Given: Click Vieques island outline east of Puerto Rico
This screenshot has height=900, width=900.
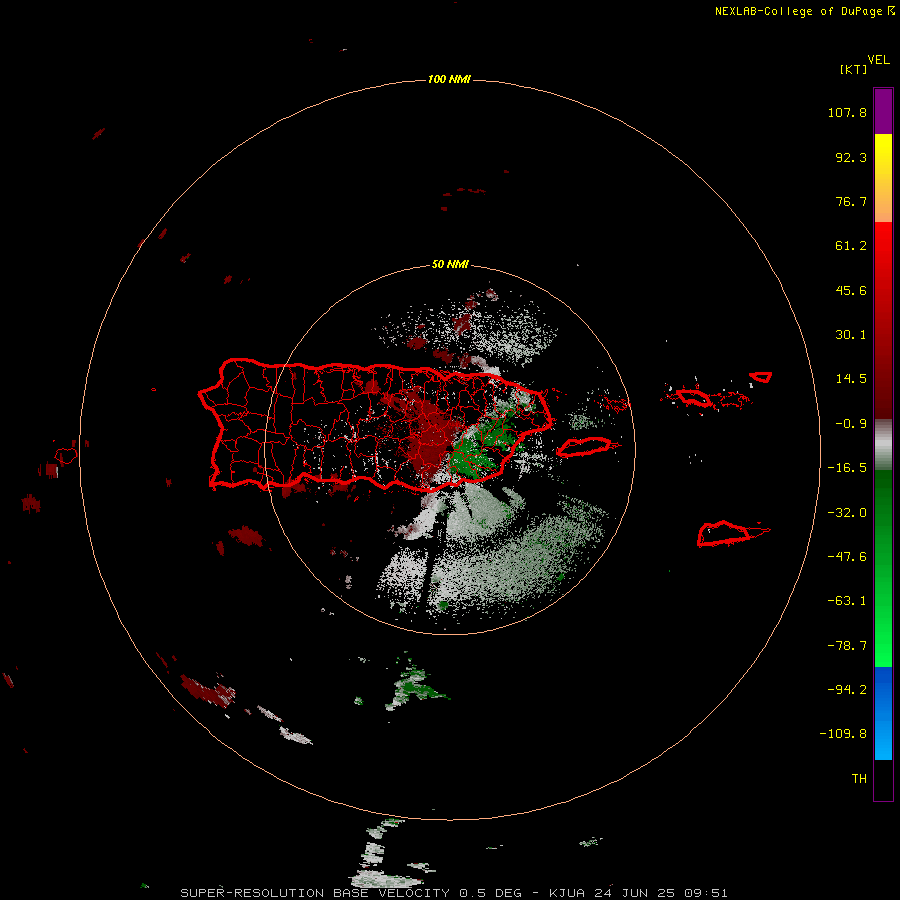Looking at the screenshot, I should coord(584,447).
